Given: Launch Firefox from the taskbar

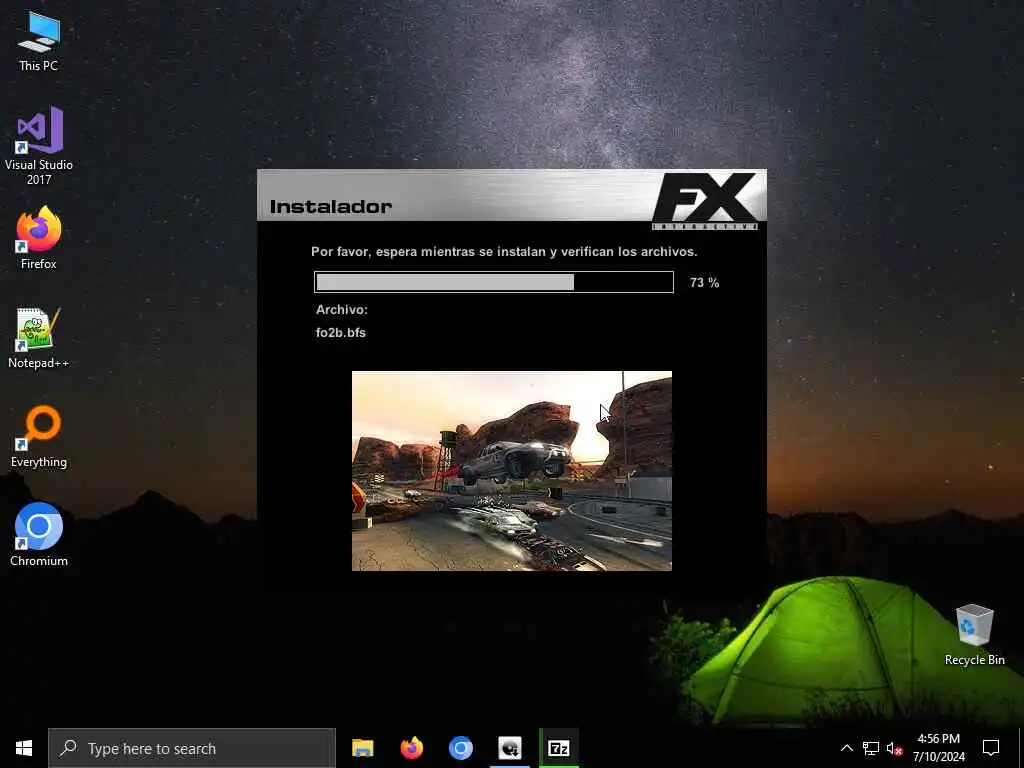Looking at the screenshot, I should click(411, 748).
